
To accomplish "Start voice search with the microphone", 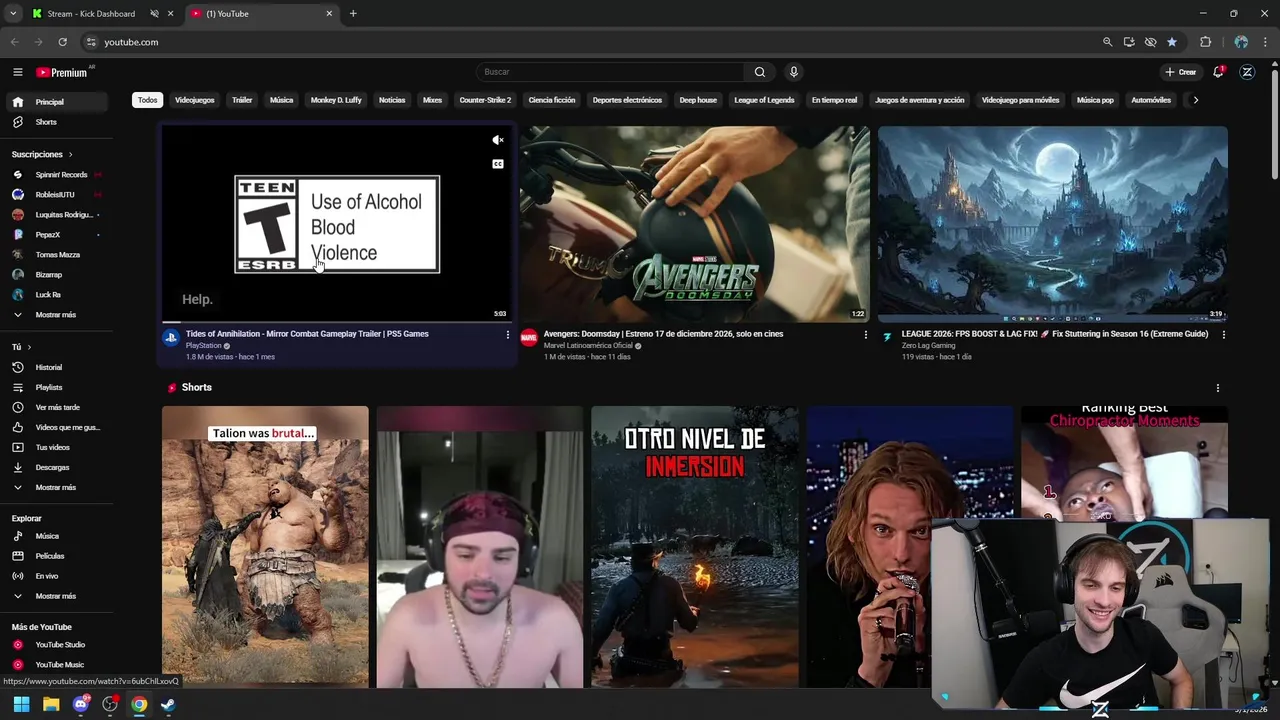I will tap(794, 72).
